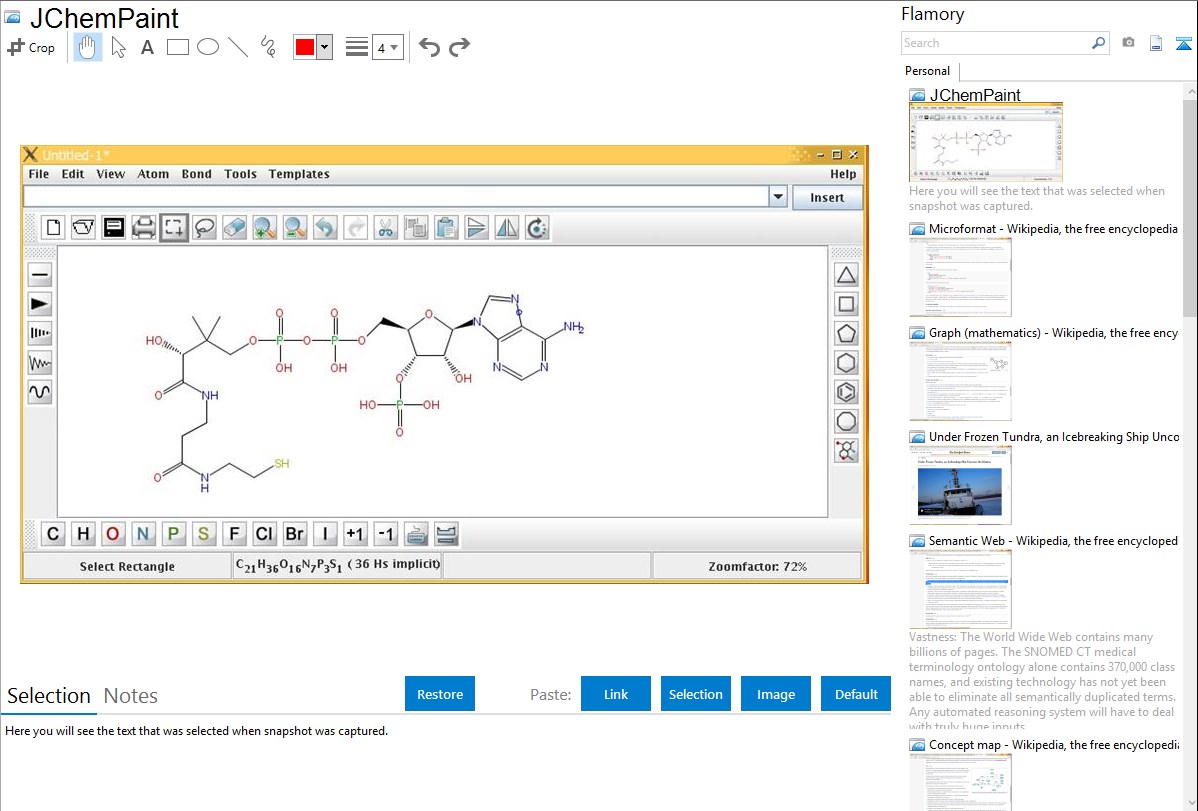Click the print icon

144,228
